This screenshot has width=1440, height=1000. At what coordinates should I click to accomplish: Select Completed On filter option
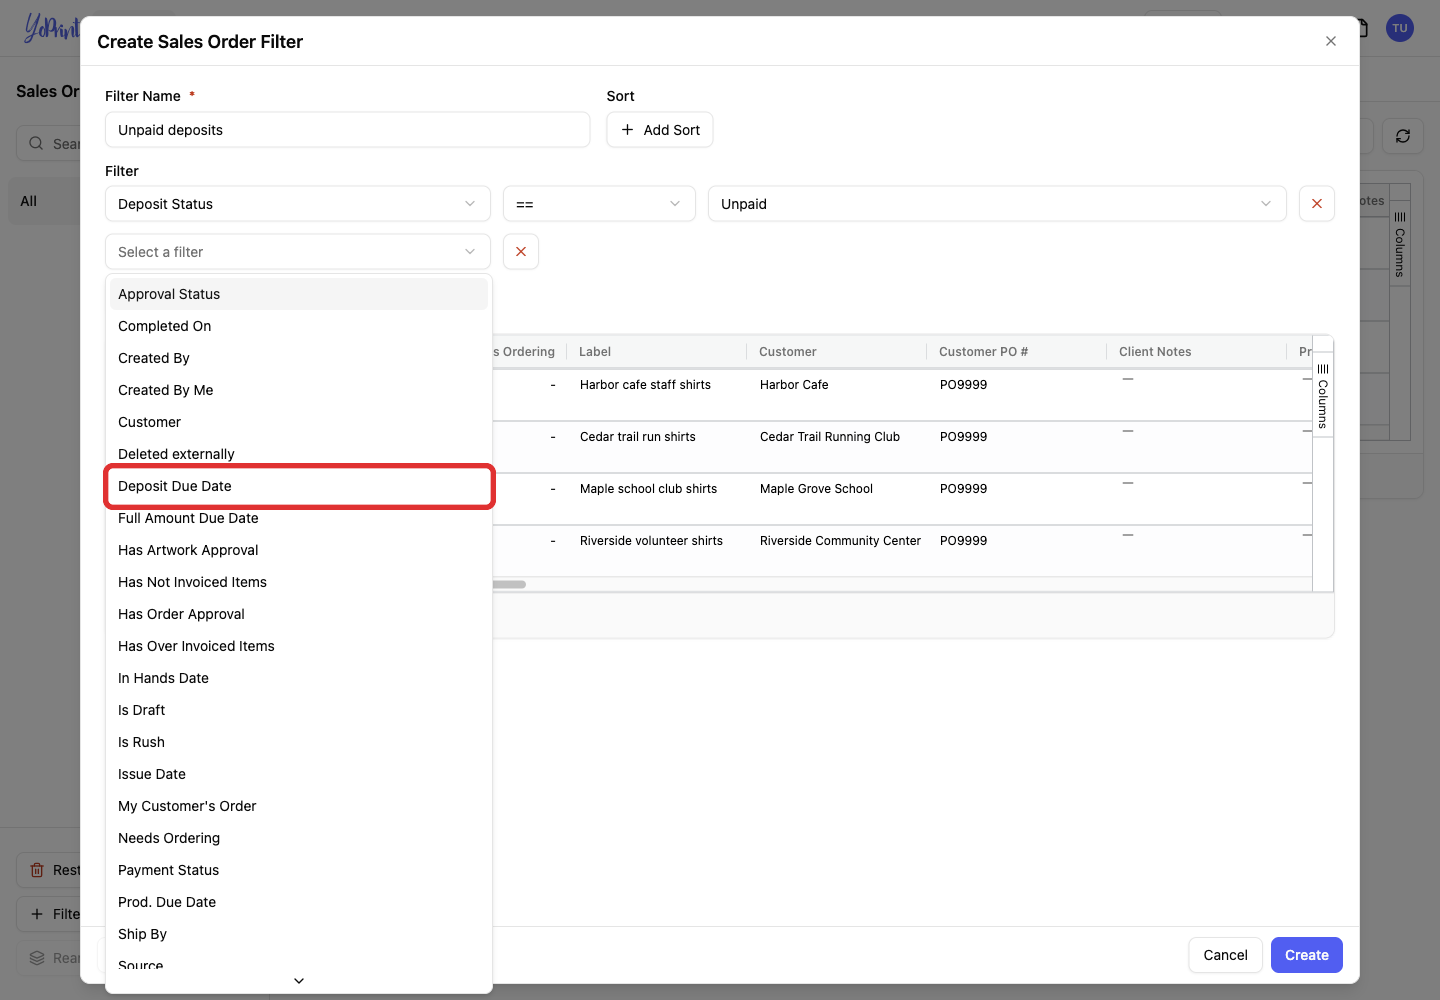coord(299,326)
